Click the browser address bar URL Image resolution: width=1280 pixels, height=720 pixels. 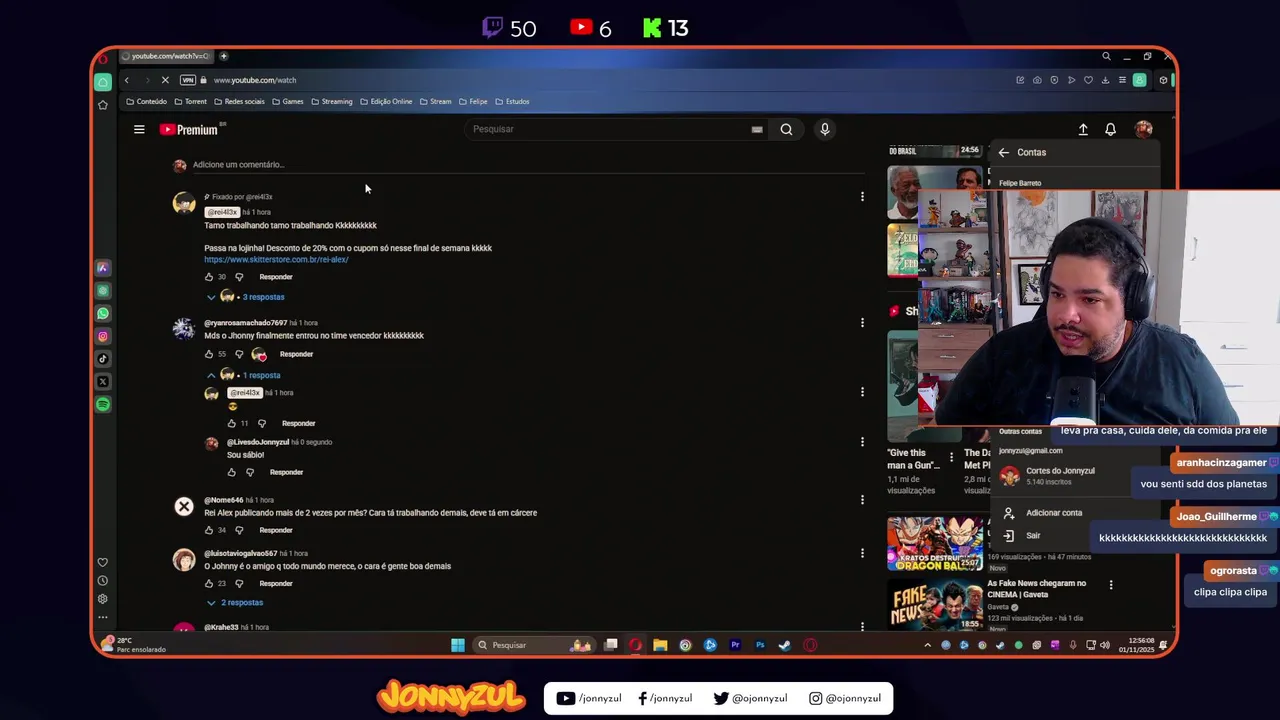255,80
